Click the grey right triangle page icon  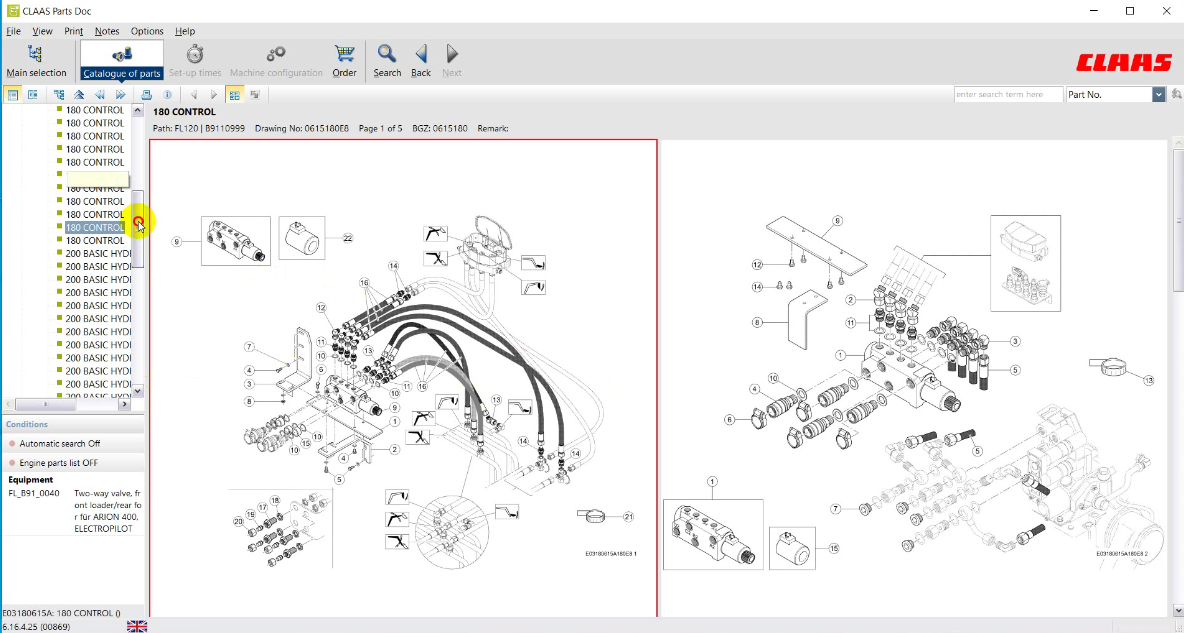214,94
